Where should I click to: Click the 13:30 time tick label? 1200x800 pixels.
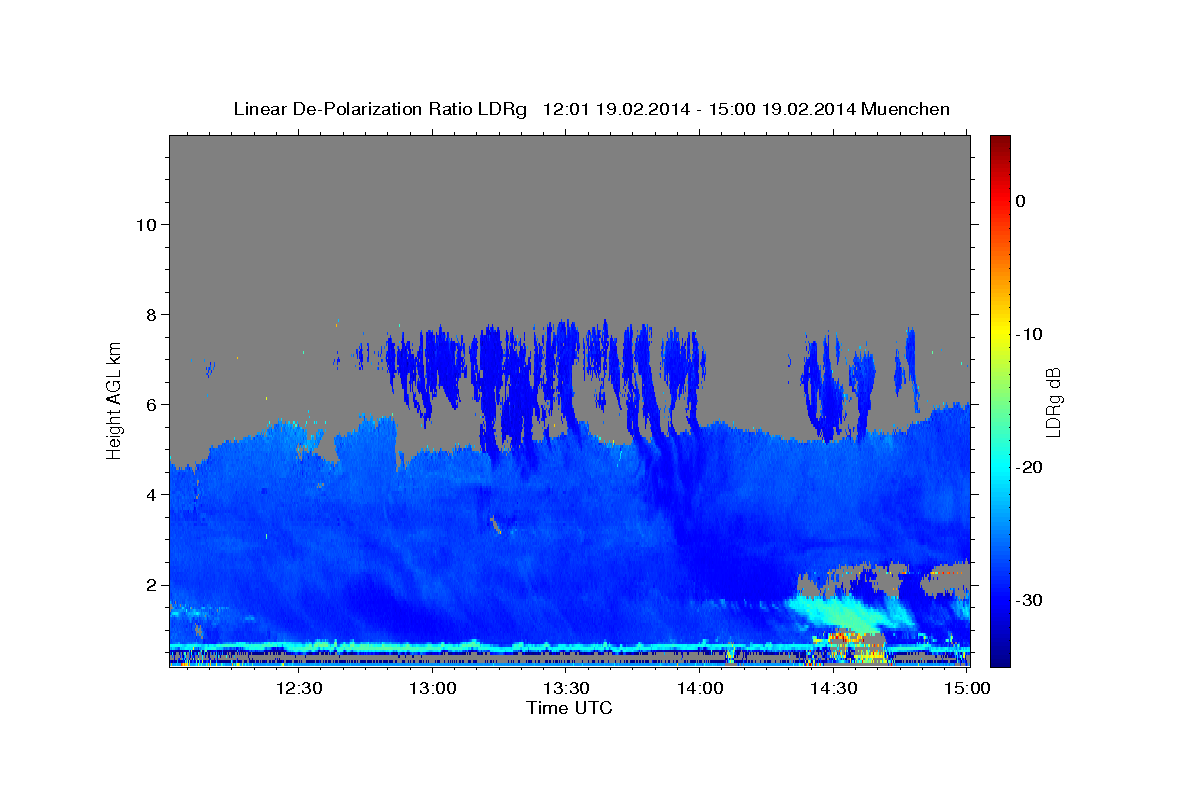566,688
